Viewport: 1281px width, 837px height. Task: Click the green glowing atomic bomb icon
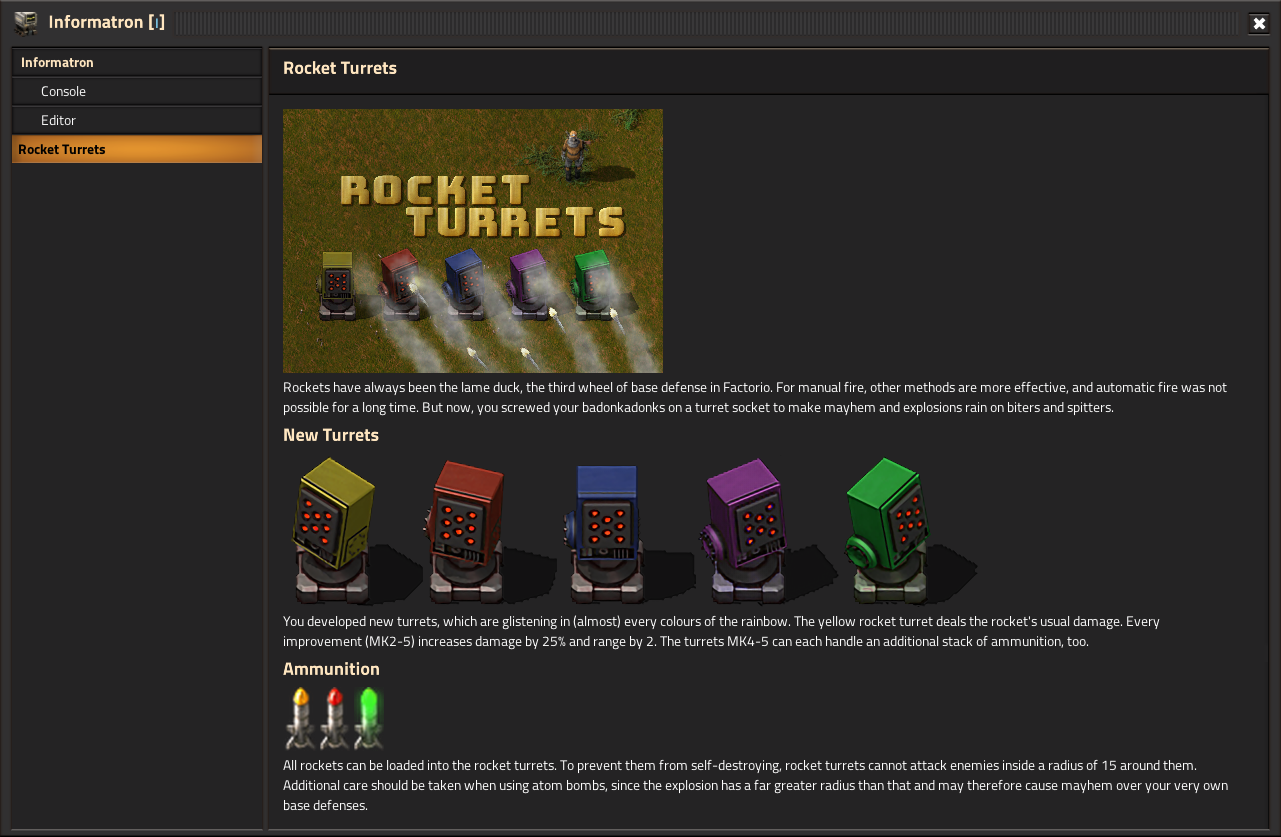pyautogui.click(x=369, y=717)
